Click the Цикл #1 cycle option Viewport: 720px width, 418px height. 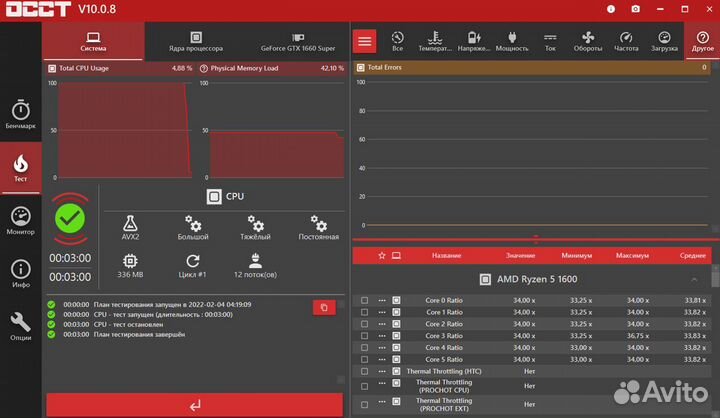(x=192, y=265)
